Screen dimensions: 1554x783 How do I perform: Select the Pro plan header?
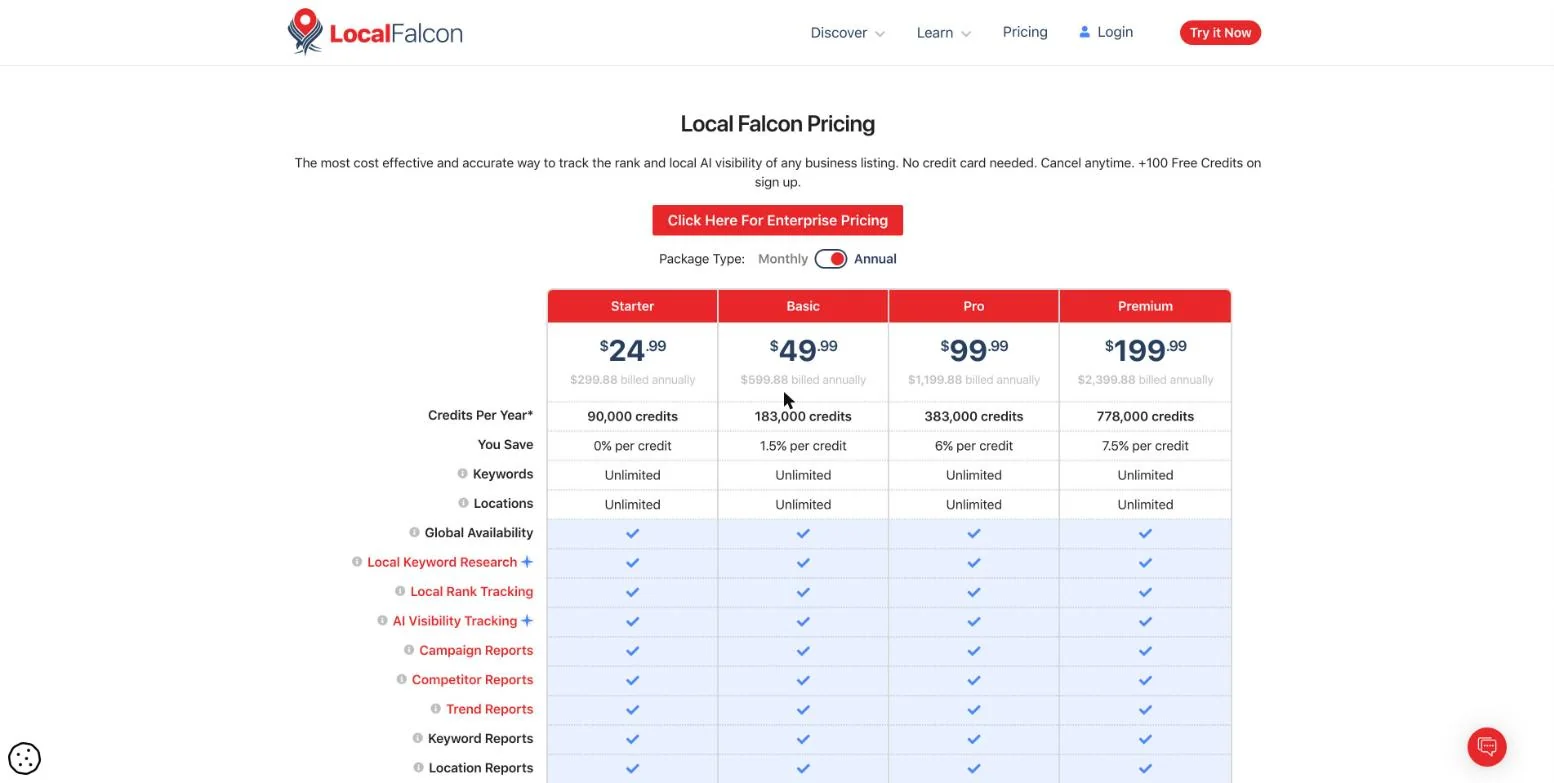pos(974,306)
